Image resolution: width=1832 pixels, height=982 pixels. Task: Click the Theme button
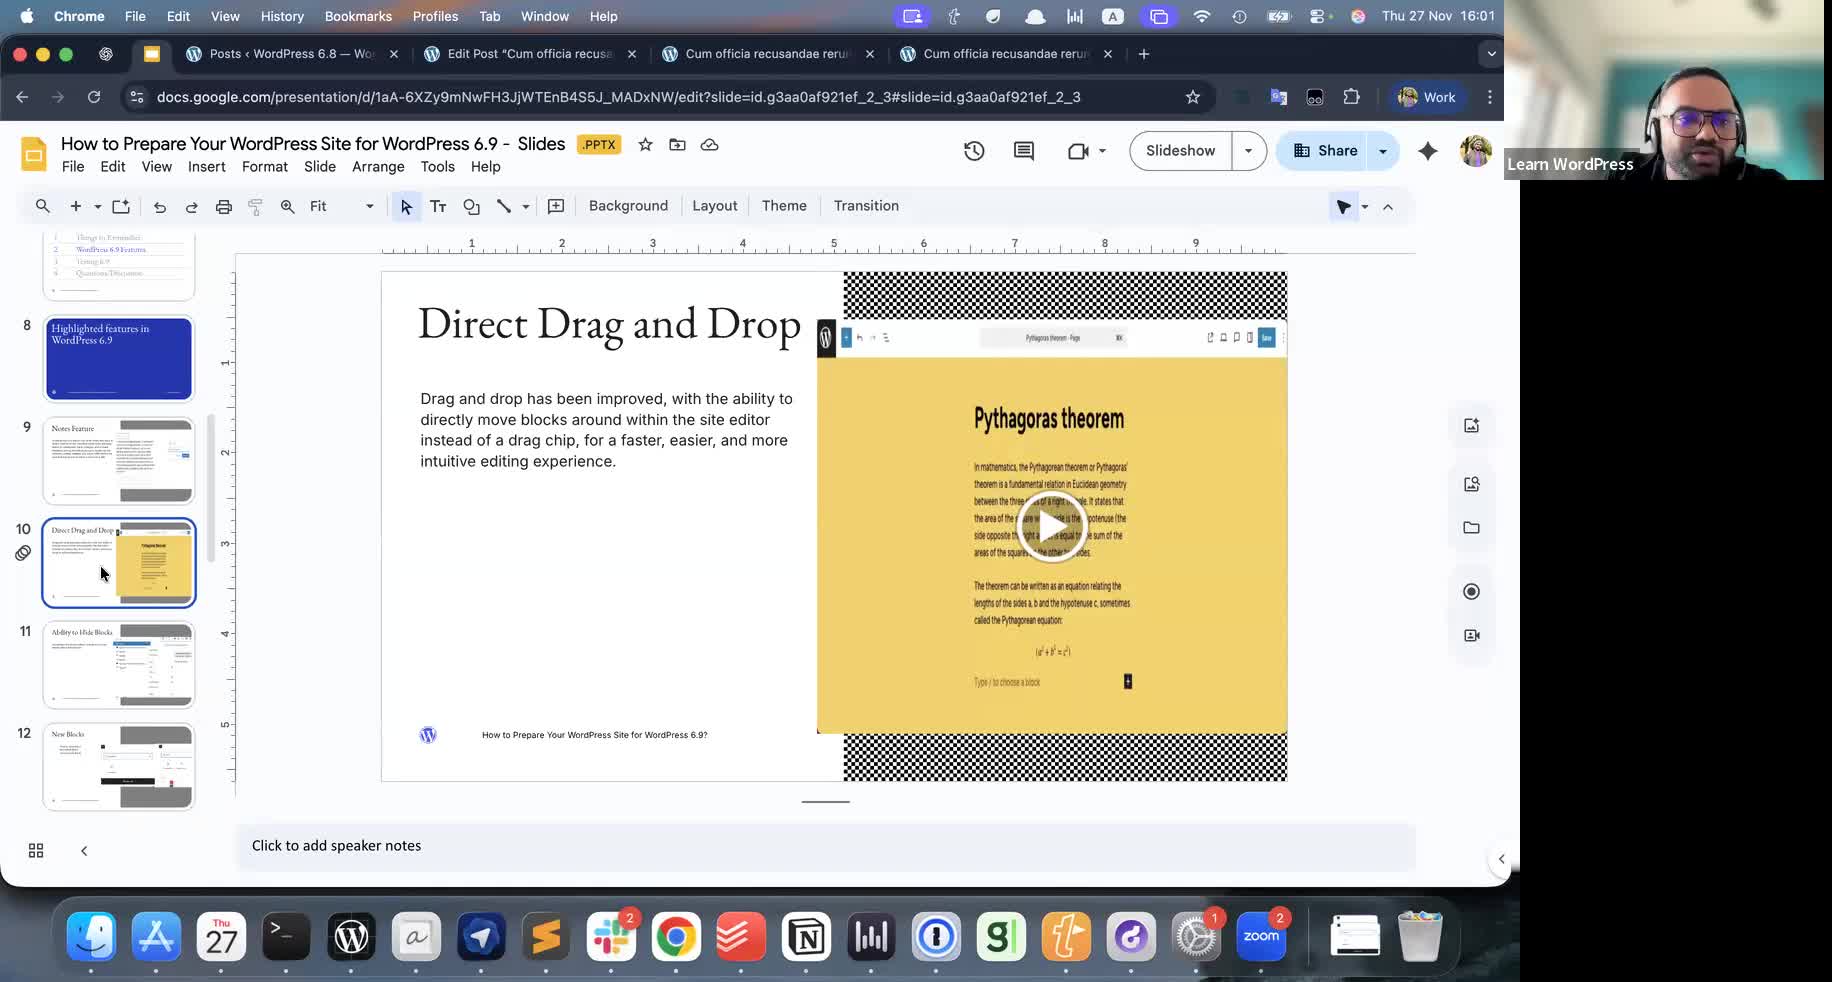coord(784,206)
